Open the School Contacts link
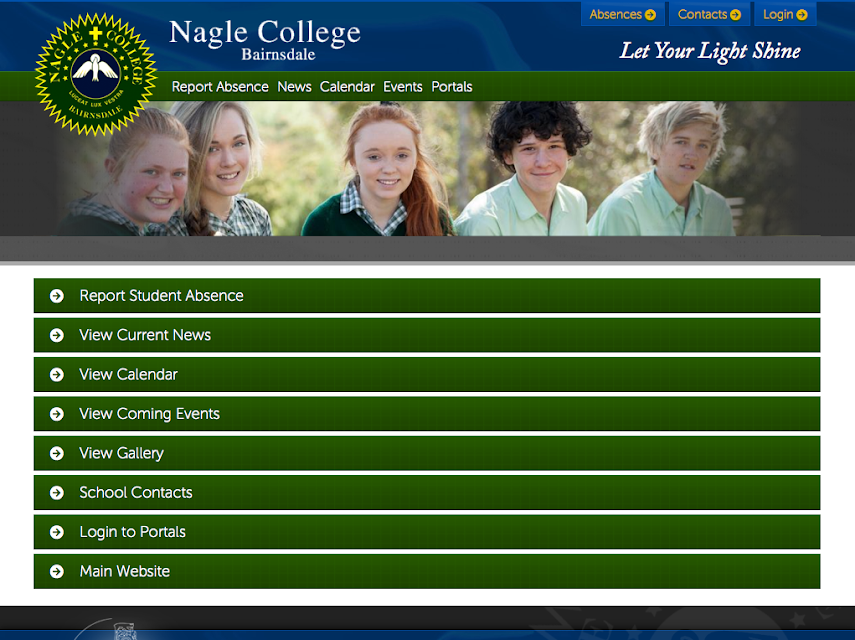 coord(427,493)
